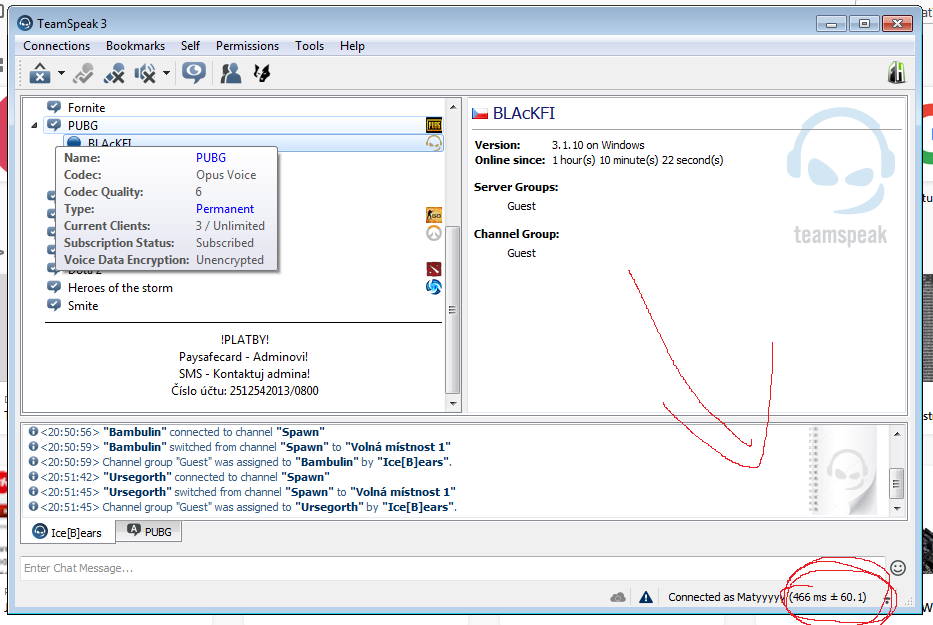Viewport: 933px width, 625px height.
Task: Open the Permissions menu
Action: [248, 46]
